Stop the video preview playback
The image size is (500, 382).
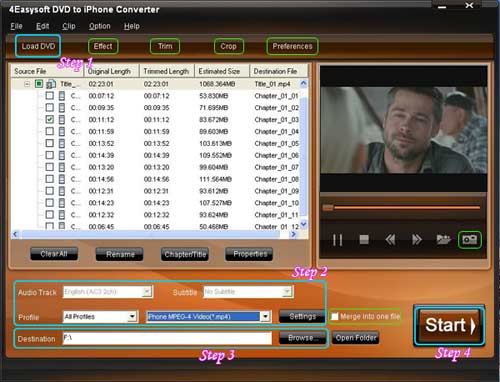pyautogui.click(x=364, y=240)
